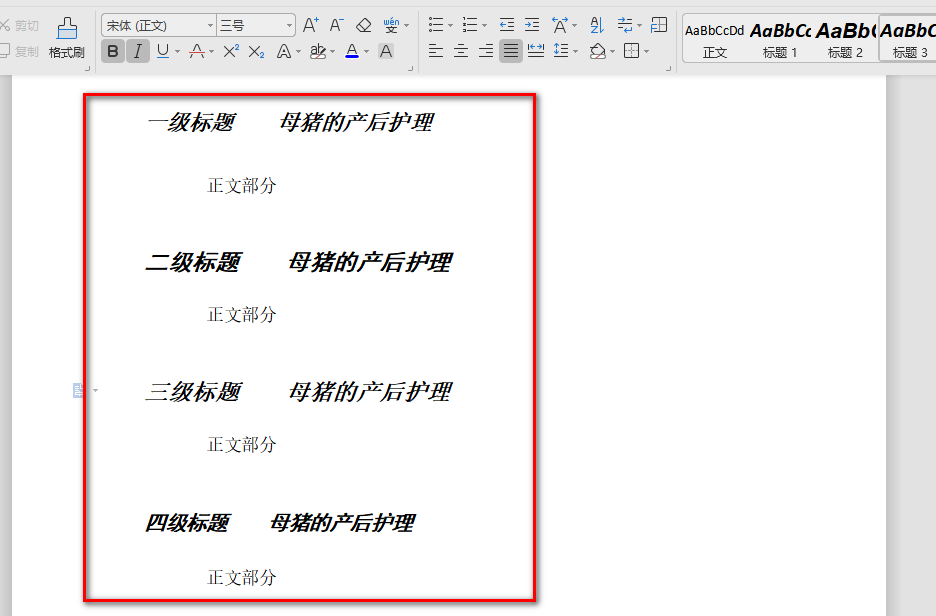Toggle Underline formatting
Screen dimensions: 936x616
coord(162,51)
